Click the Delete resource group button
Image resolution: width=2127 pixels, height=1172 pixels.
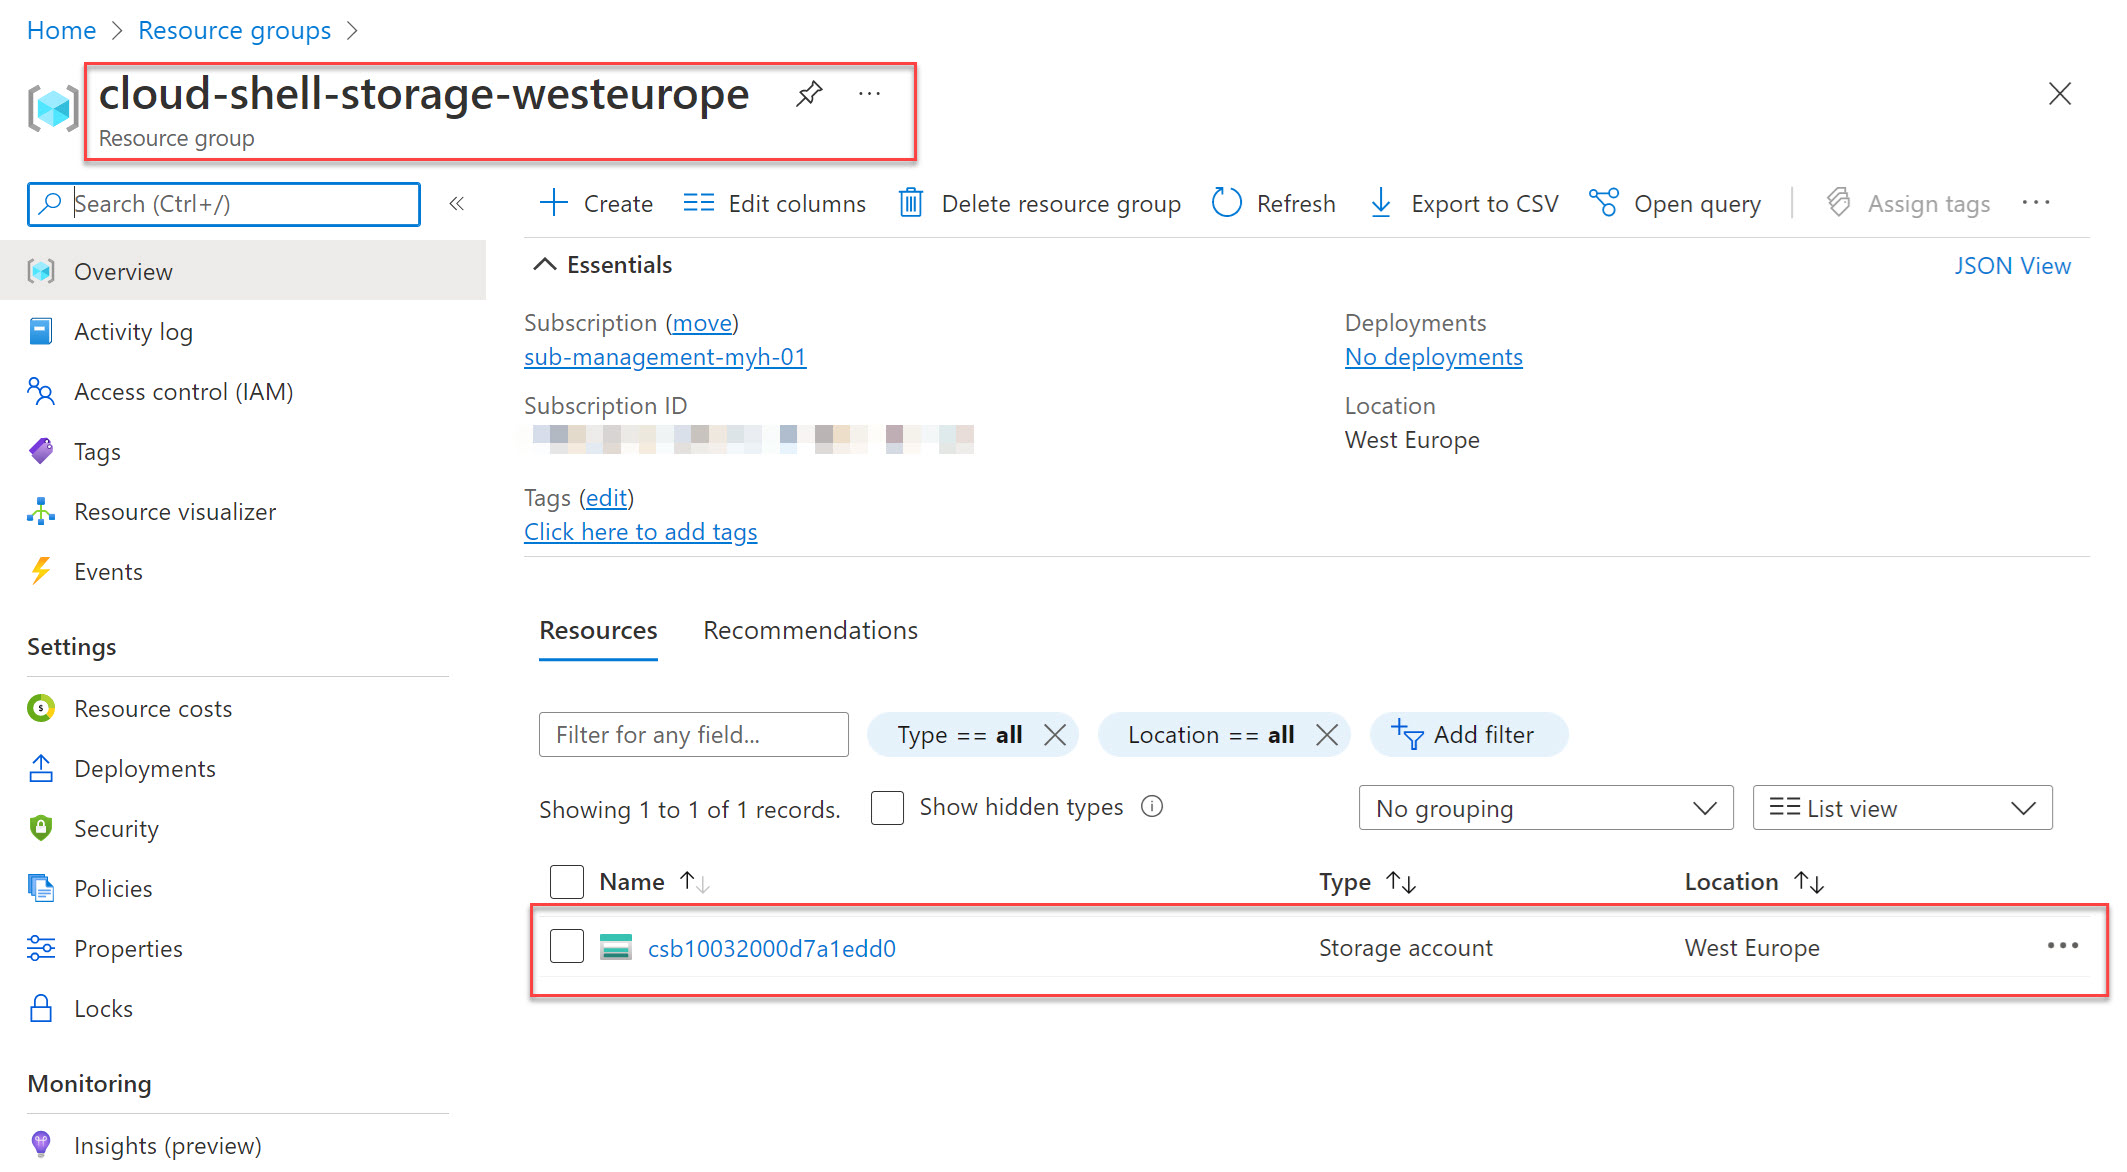1040,203
